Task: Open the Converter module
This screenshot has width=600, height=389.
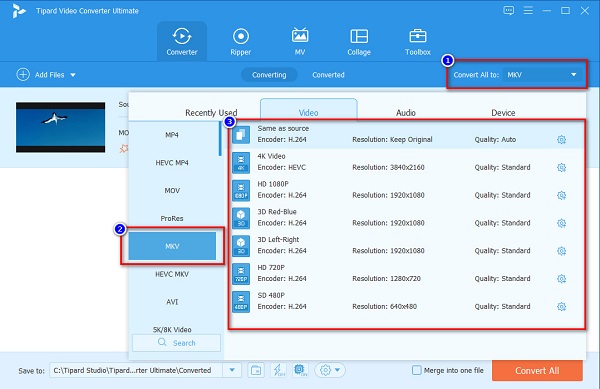Action: pyautogui.click(x=182, y=41)
